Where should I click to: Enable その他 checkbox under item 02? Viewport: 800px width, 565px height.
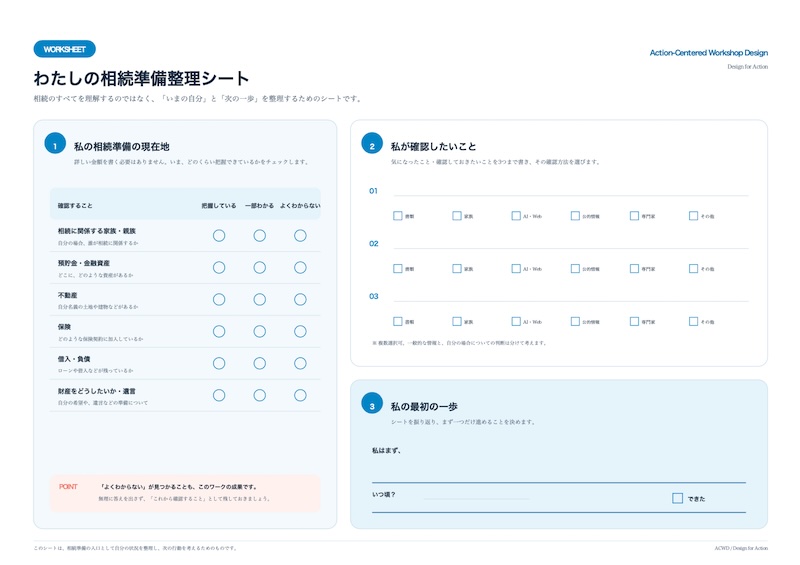(x=693, y=268)
